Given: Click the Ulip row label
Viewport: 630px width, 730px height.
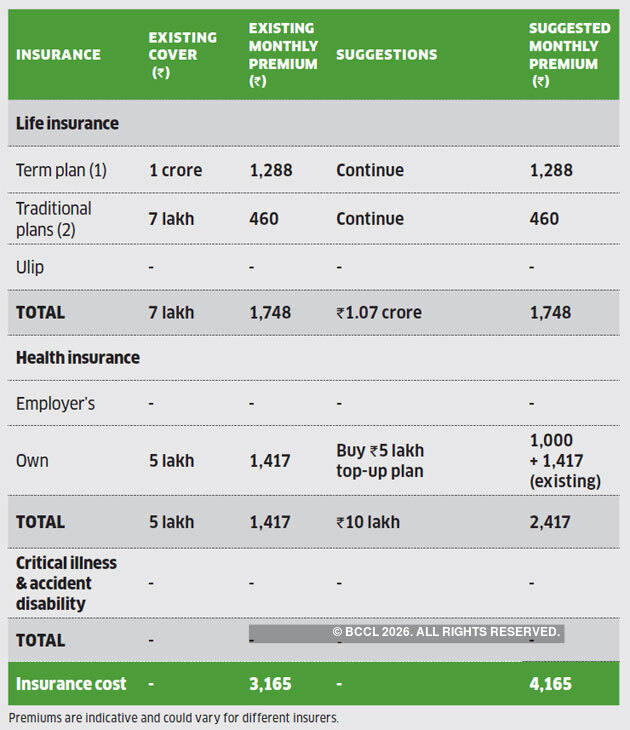Looking at the screenshot, I should [30, 267].
